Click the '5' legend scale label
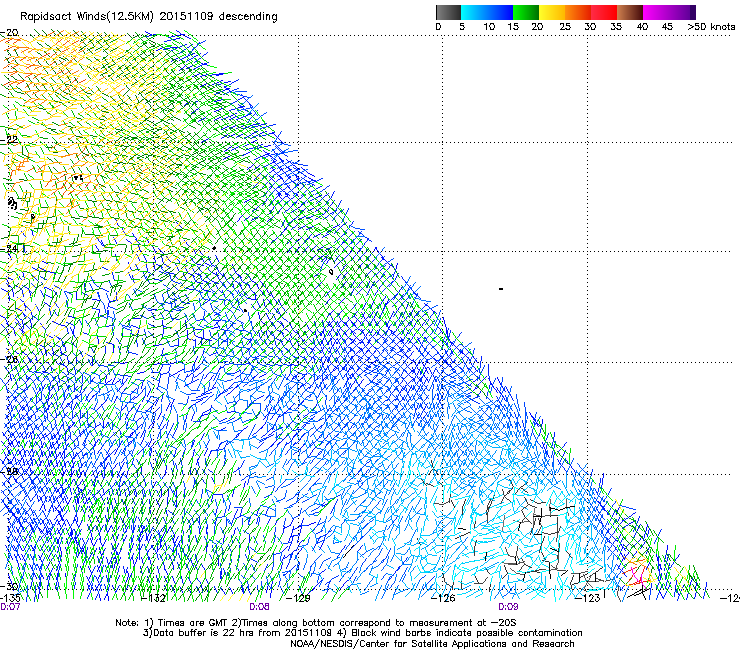This screenshot has height=650, width=740. [x=462, y=27]
